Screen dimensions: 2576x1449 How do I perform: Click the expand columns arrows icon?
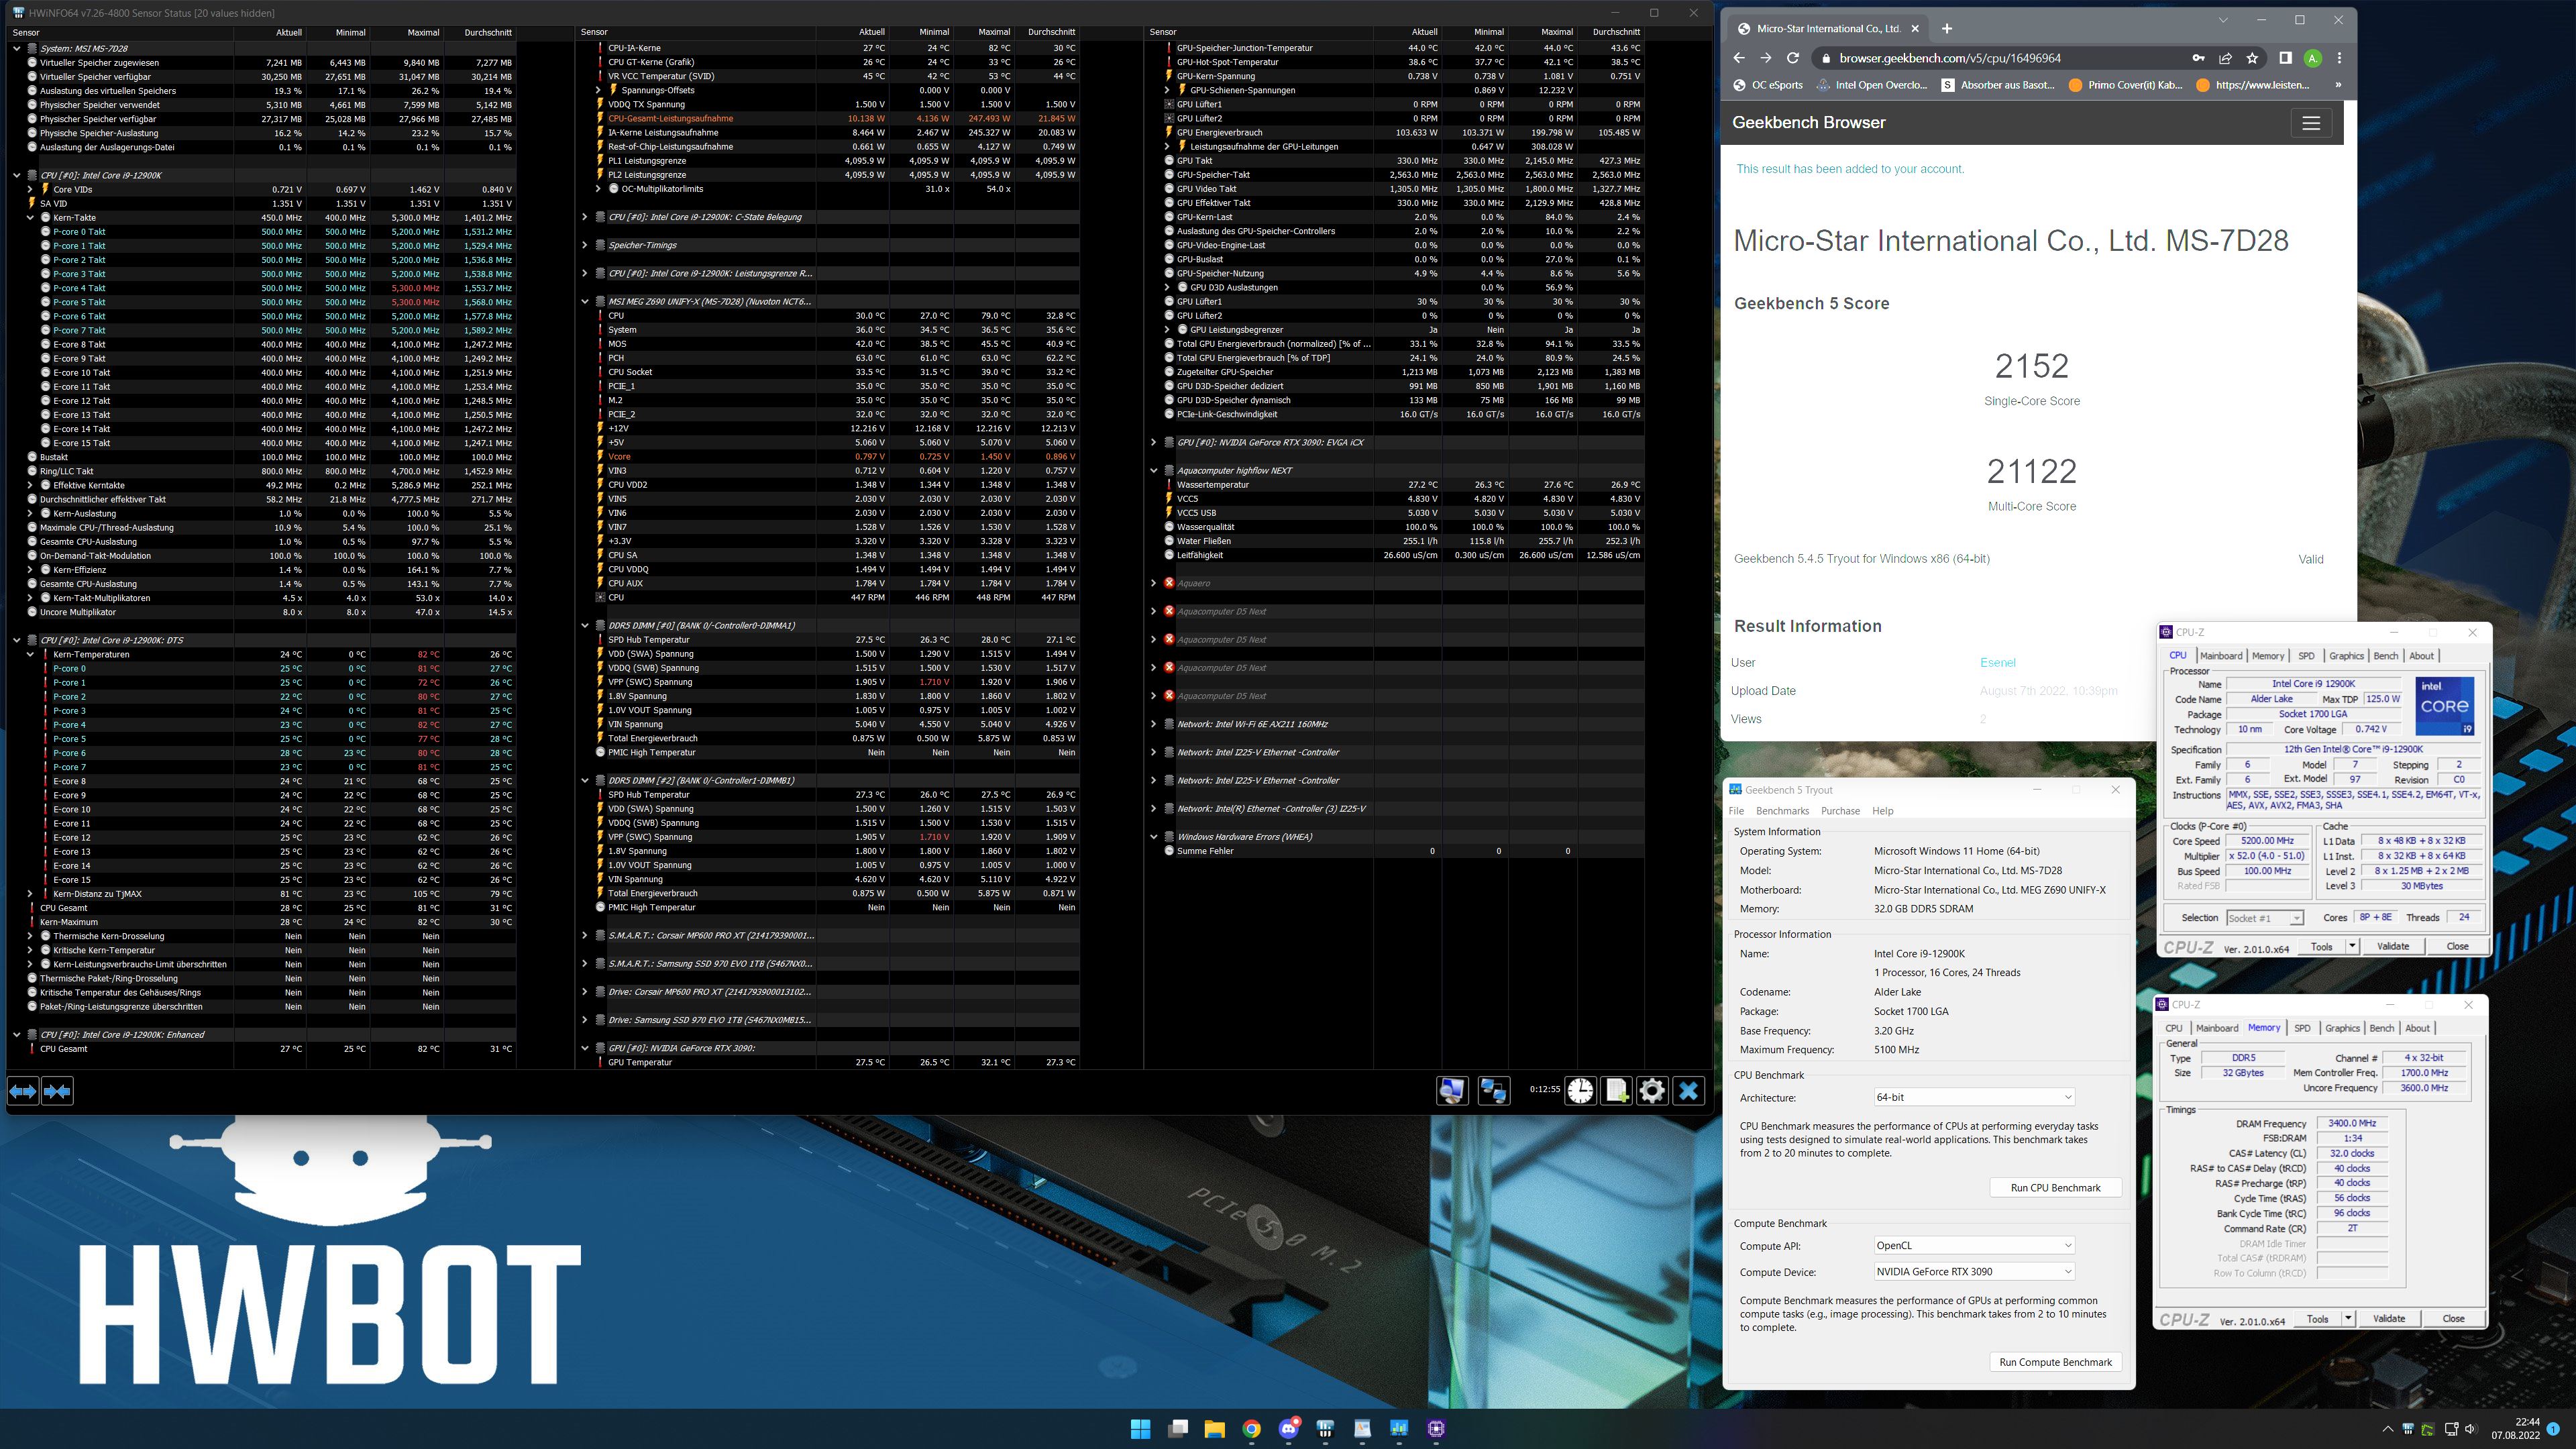pyautogui.click(x=23, y=1091)
